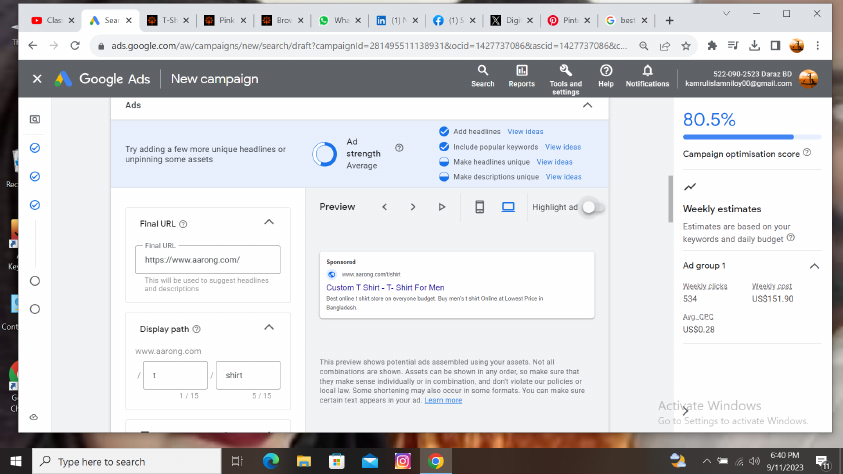This screenshot has height=474, width=843.
Task: Open new browser tab
Action: [x=669, y=20]
